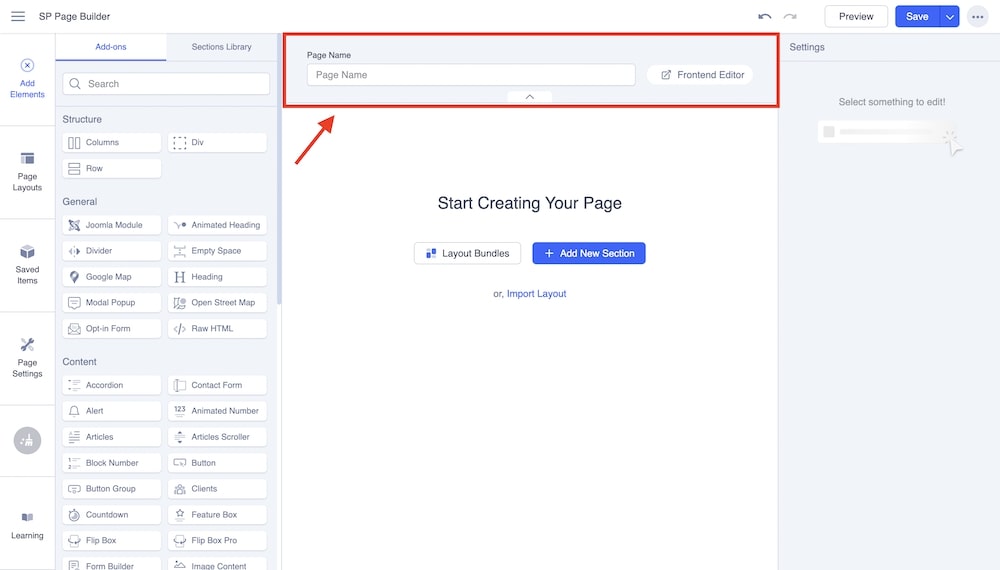The image size is (1000, 570).
Task: Click the Page Name input field
Action: tap(470, 75)
